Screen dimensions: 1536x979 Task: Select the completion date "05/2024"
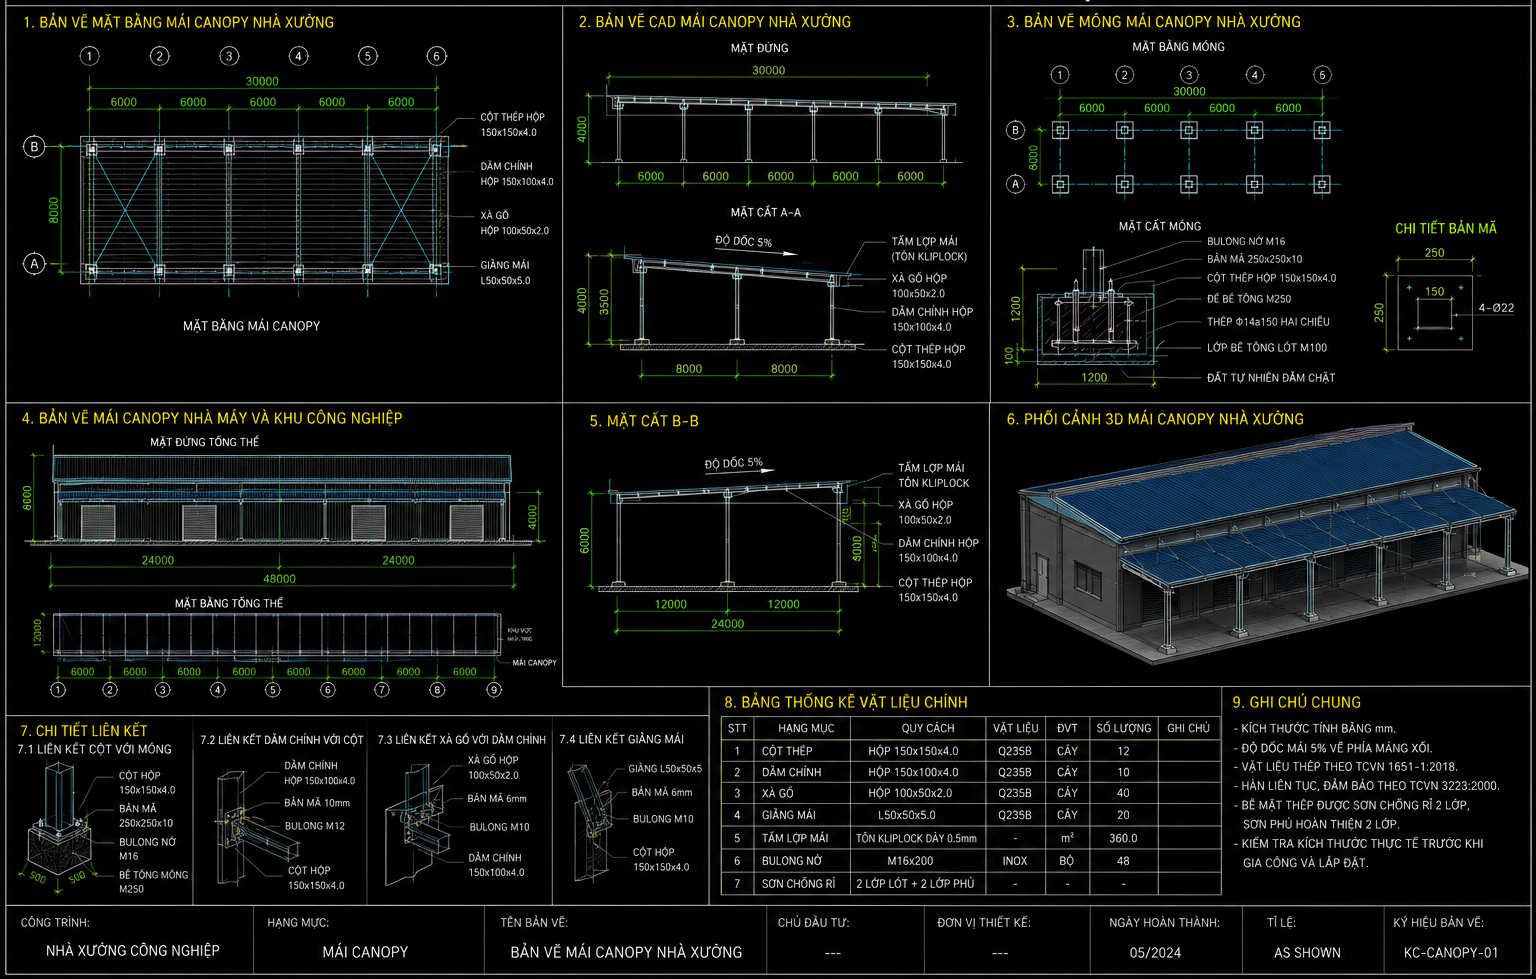pyautogui.click(x=1155, y=953)
